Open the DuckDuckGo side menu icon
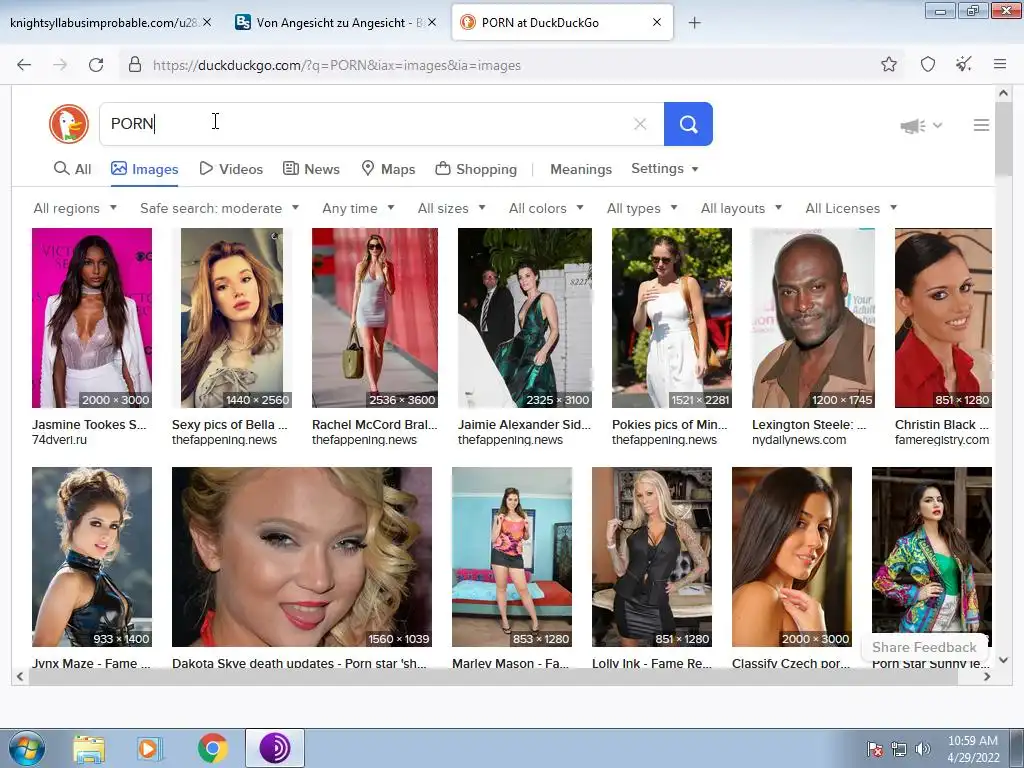The image size is (1024, 768). (981, 125)
